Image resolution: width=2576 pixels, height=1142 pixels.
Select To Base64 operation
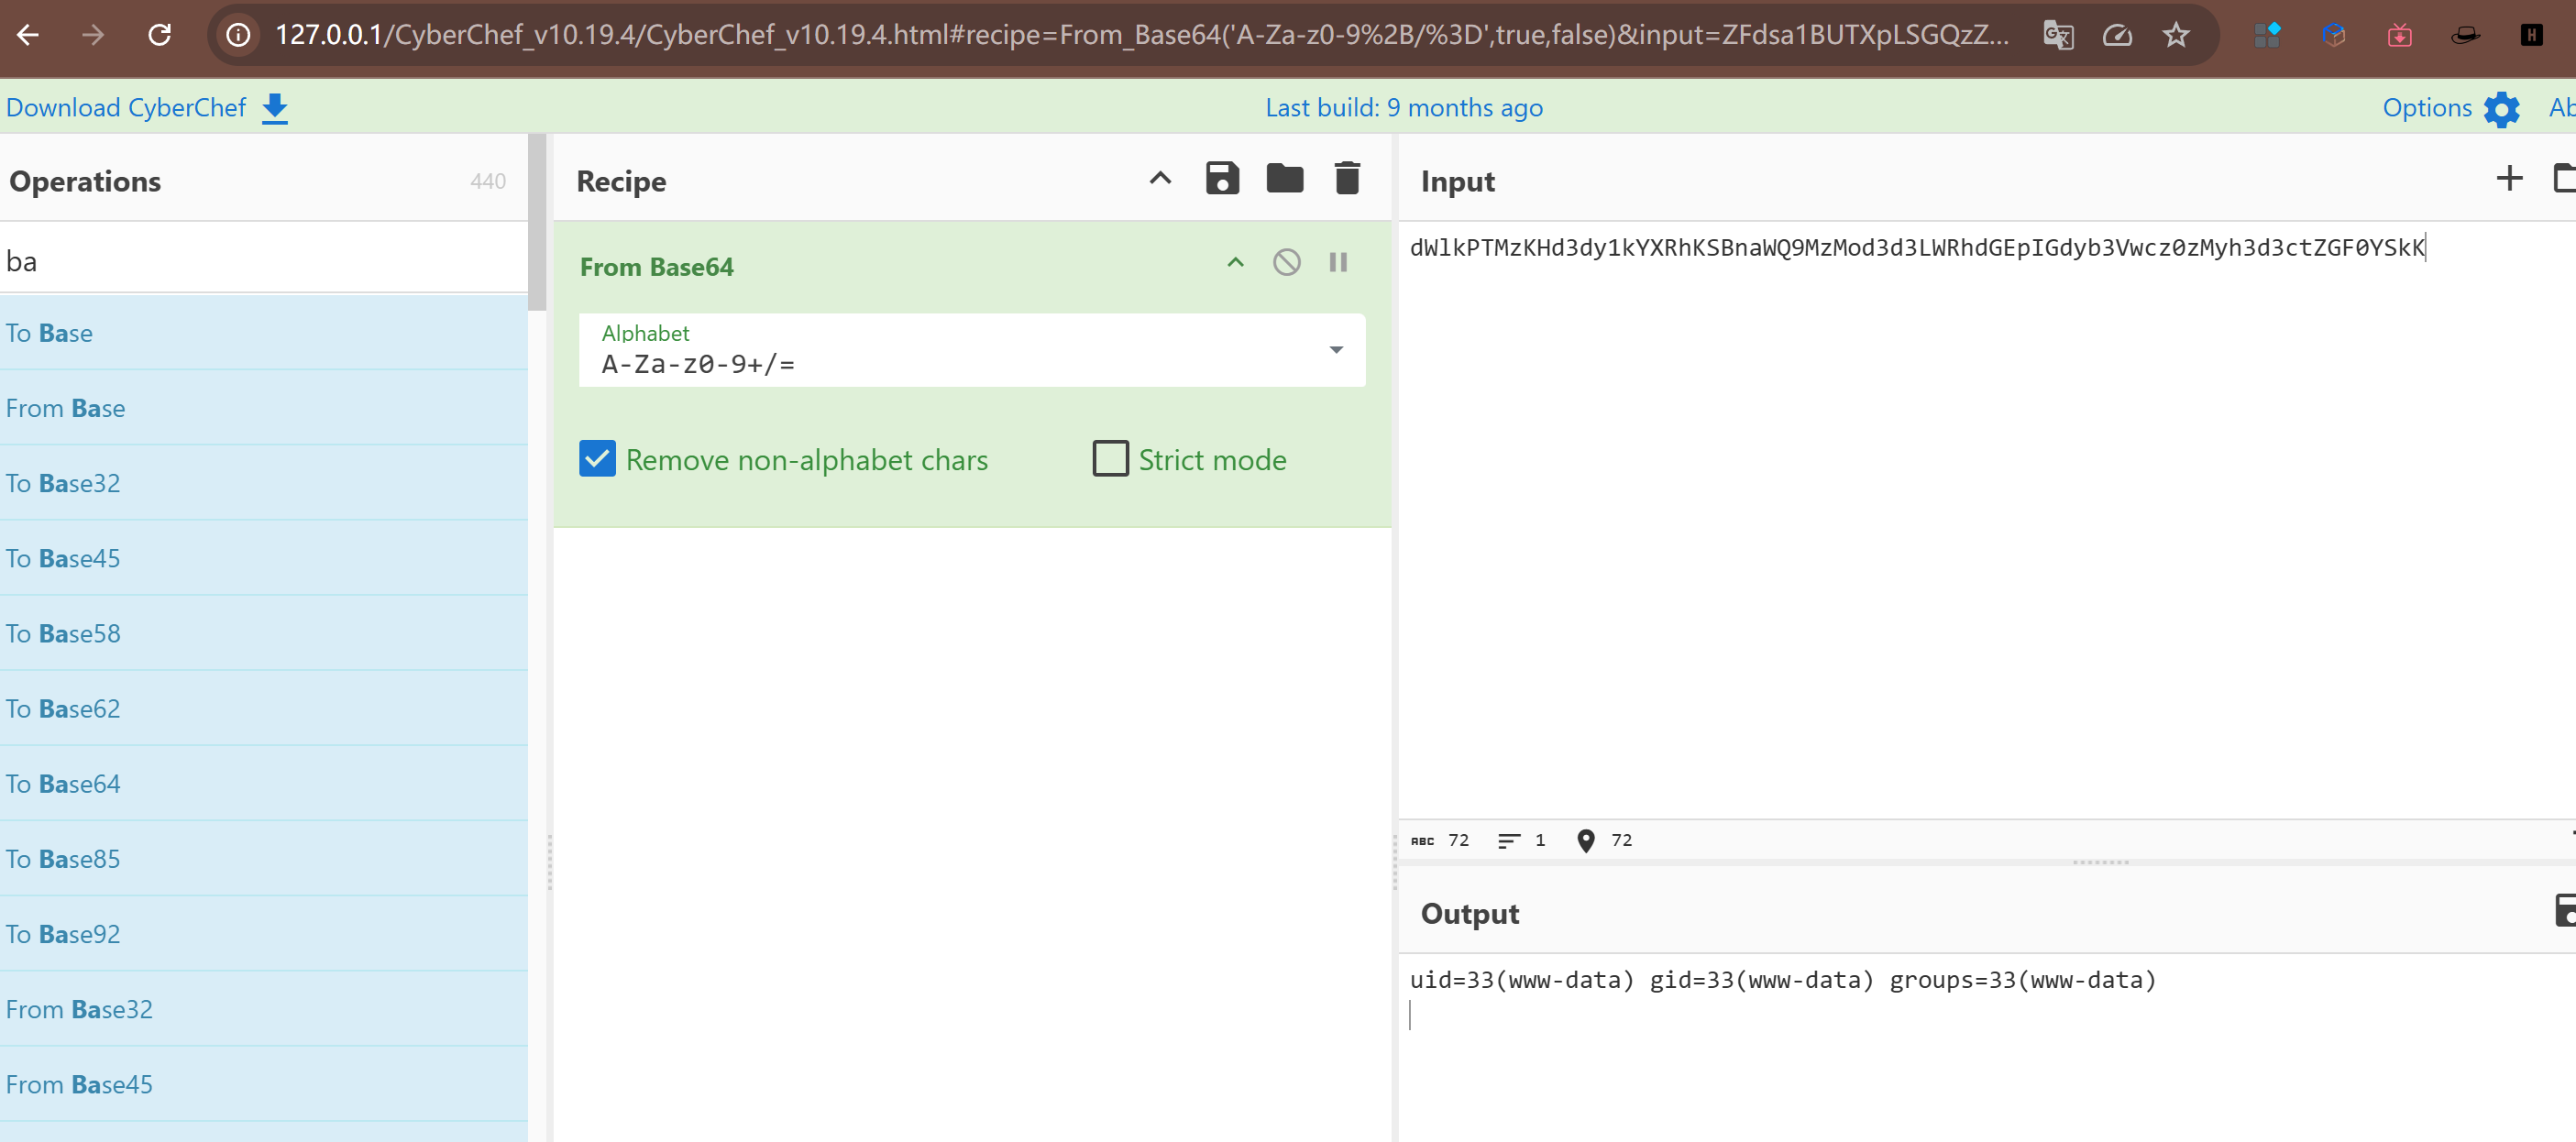(x=264, y=783)
